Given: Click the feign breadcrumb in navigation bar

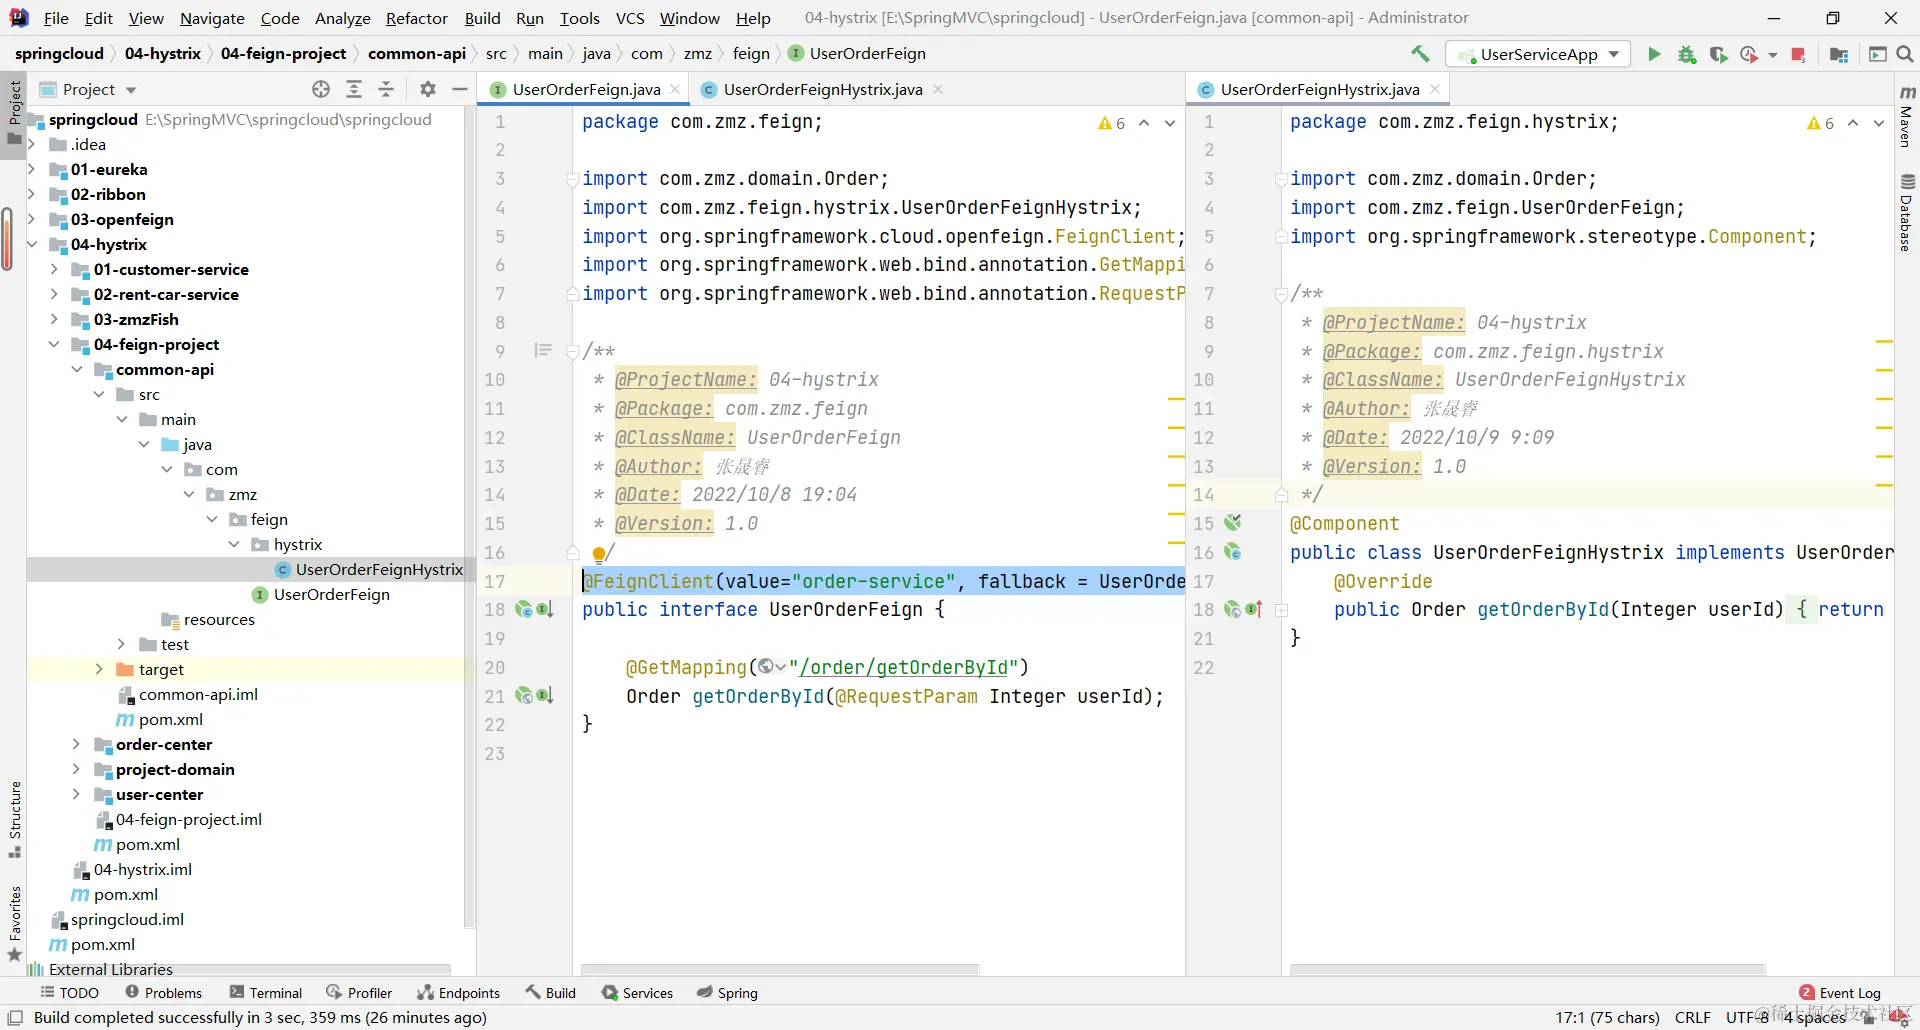Looking at the screenshot, I should (751, 54).
